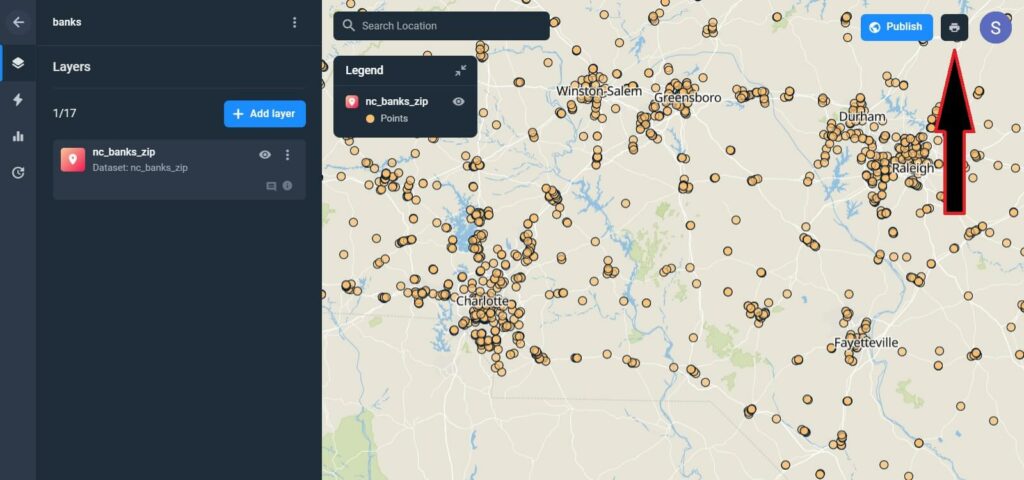The image size is (1024, 480).
Task: Click the banks map title
Action: pyautogui.click(x=67, y=22)
